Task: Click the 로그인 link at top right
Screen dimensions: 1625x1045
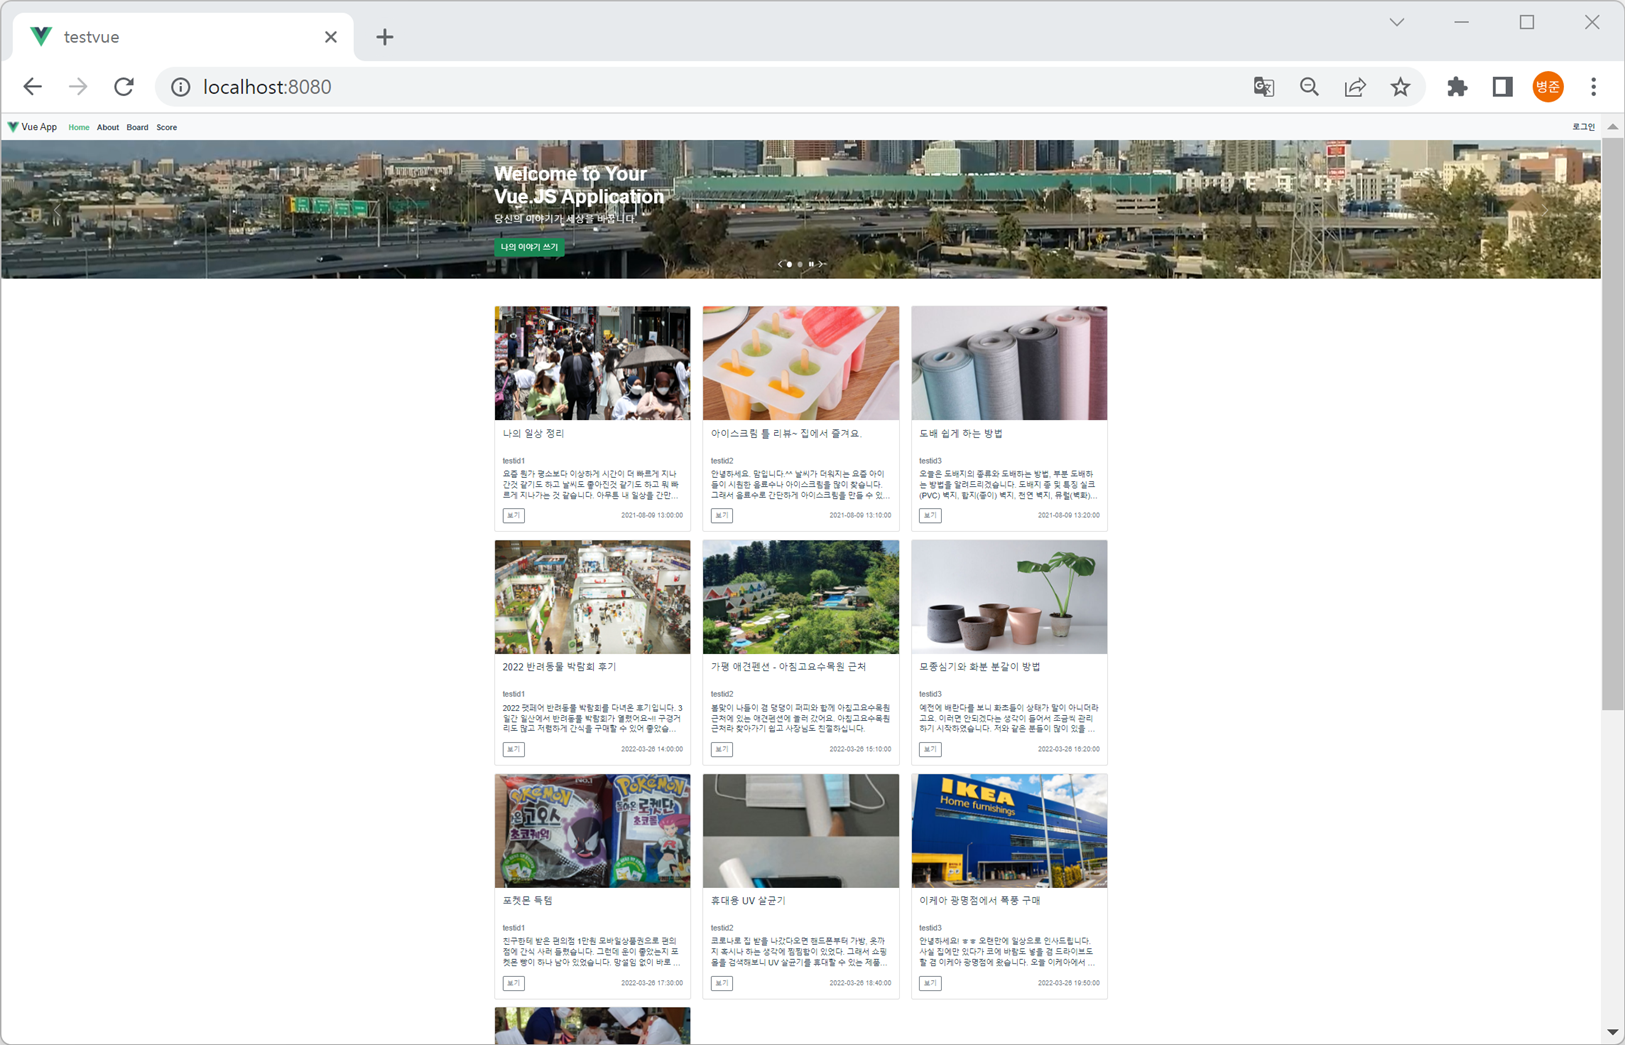Action: [x=1583, y=127]
